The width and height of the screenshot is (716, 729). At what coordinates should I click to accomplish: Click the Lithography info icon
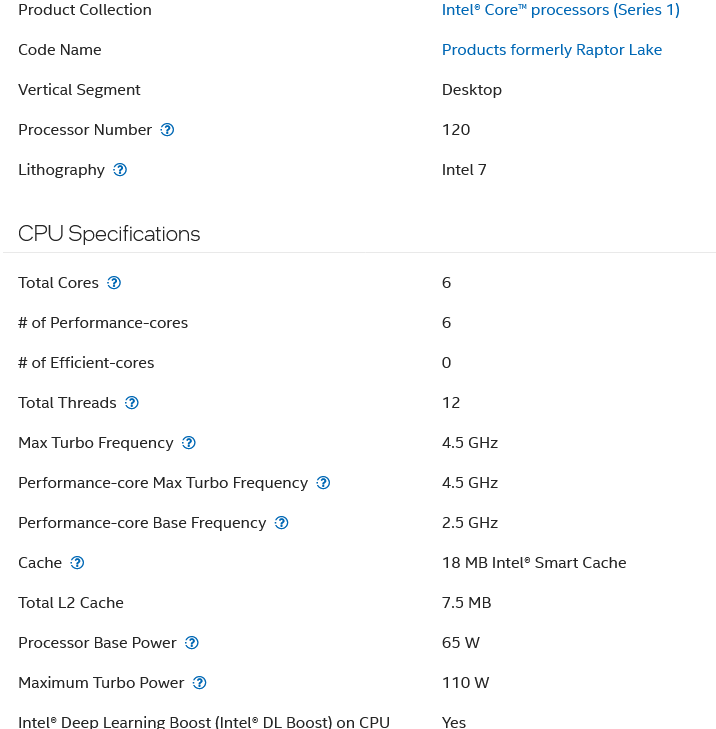pyautogui.click(x=120, y=170)
